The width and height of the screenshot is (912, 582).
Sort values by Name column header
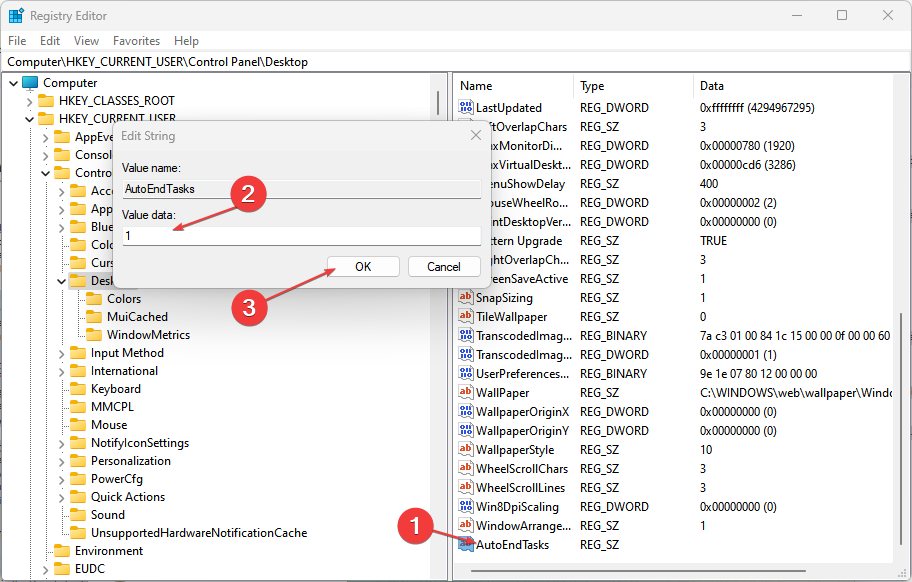click(x=514, y=85)
